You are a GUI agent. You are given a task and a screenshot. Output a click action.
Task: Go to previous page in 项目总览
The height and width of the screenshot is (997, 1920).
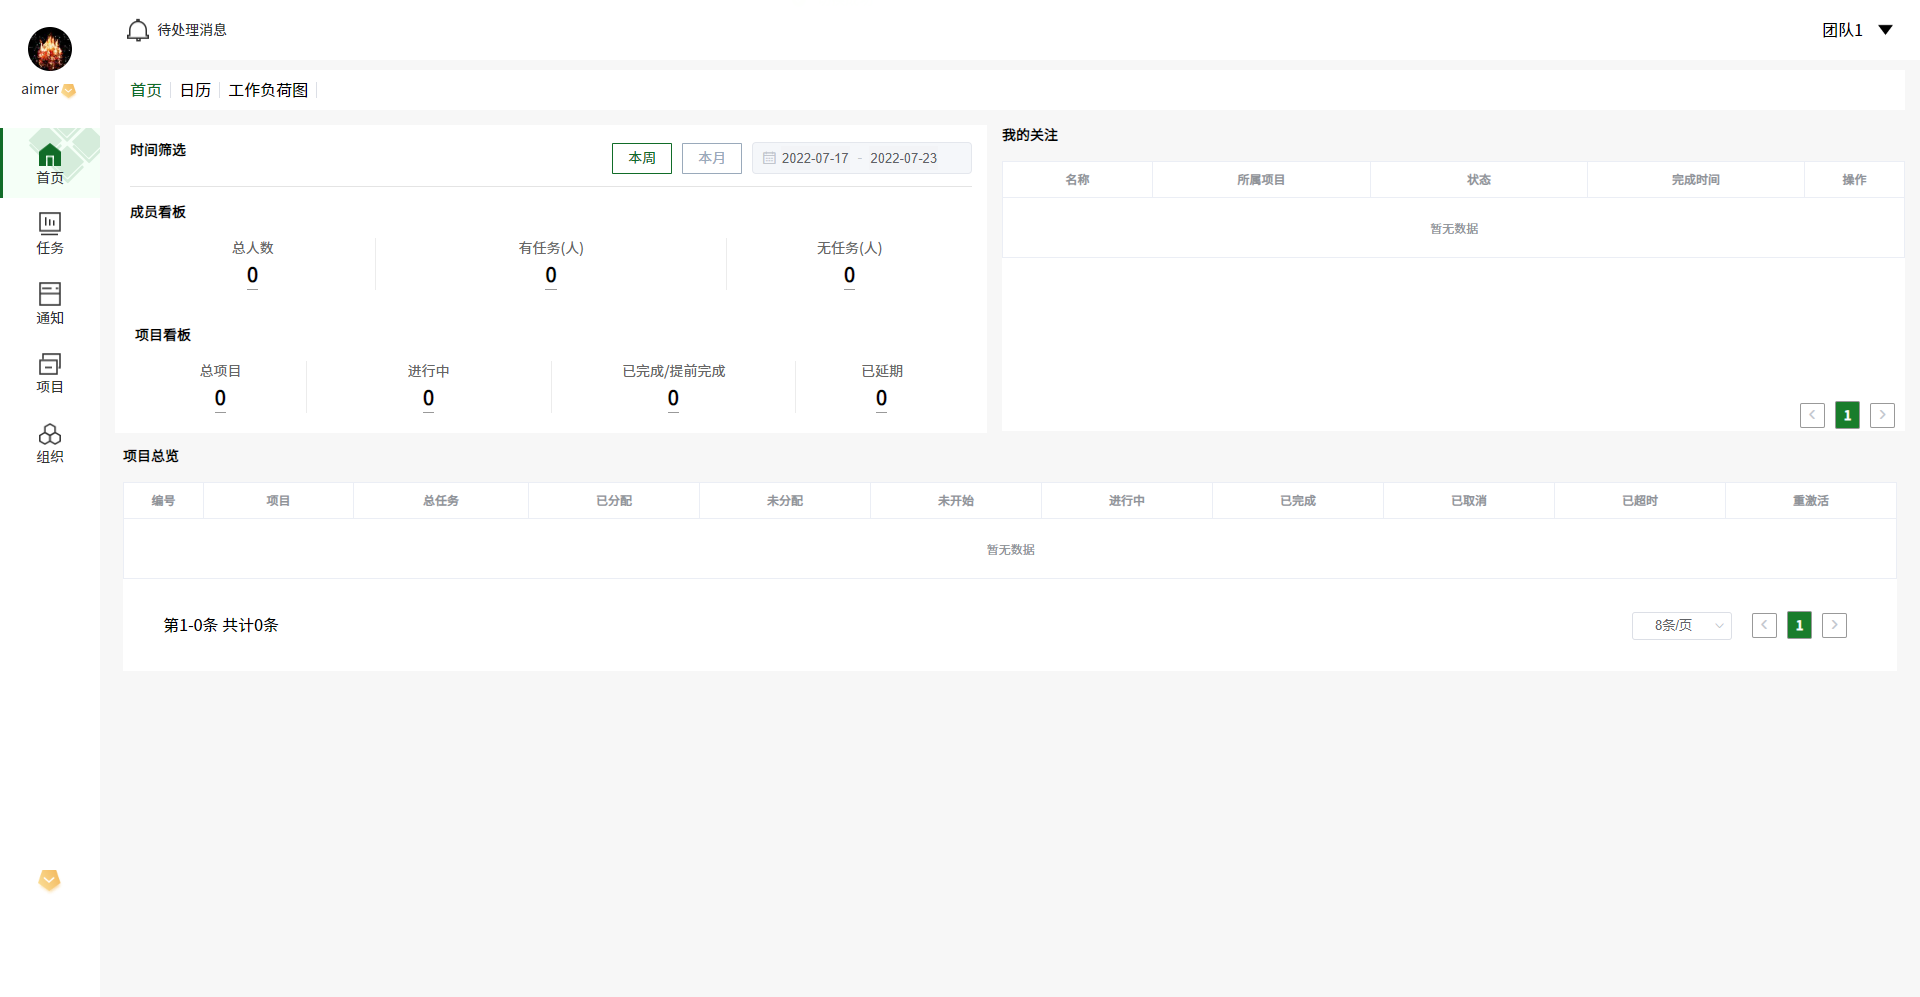click(1764, 625)
